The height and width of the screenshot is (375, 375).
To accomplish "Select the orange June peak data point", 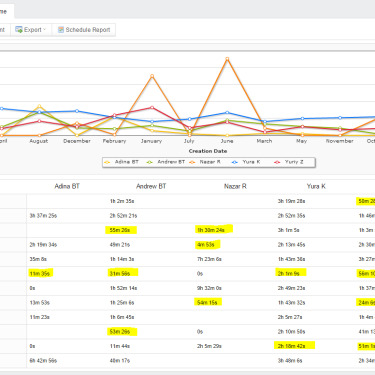I will pyautogui.click(x=227, y=59).
